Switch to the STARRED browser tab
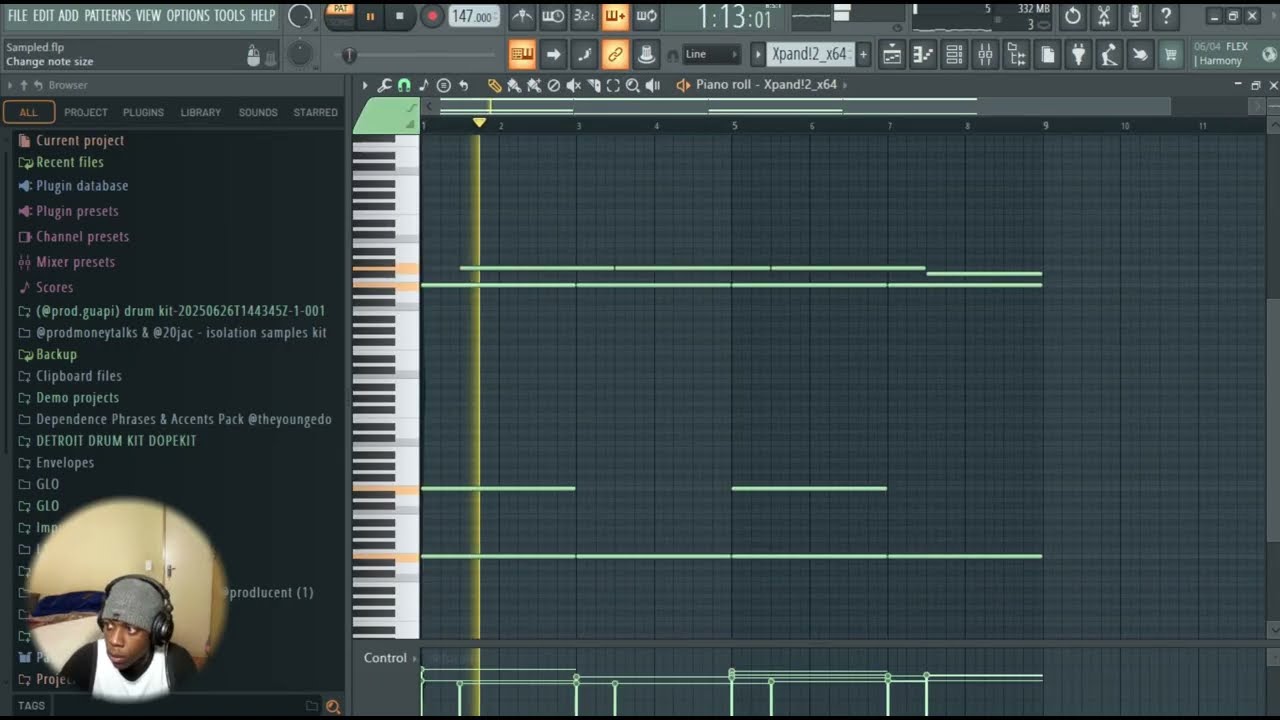1280x720 pixels. coord(316,112)
